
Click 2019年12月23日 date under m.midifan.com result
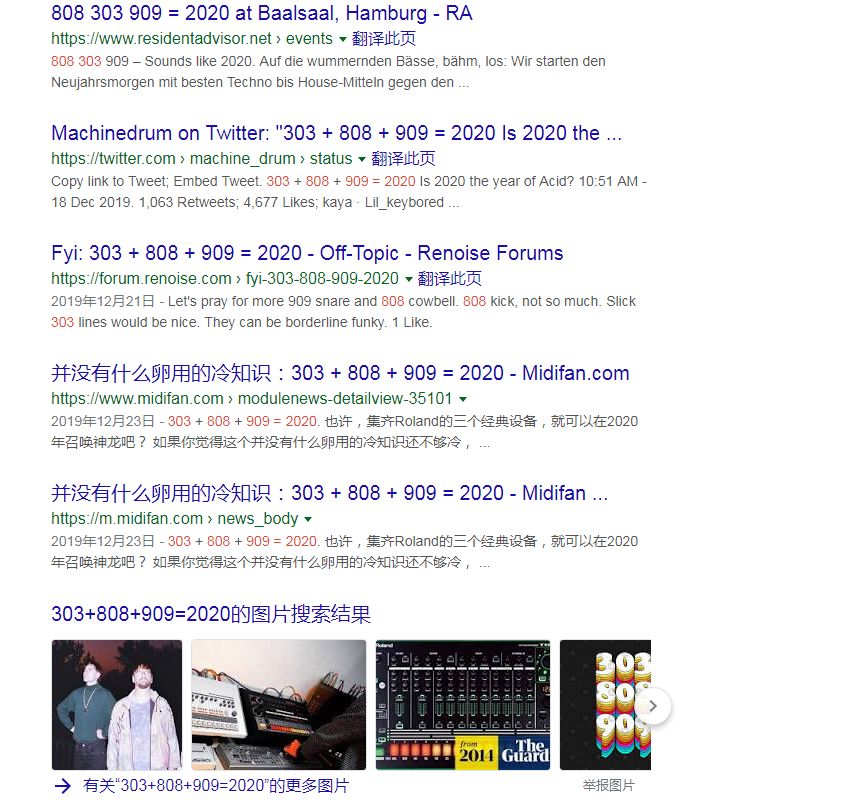click(x=103, y=541)
